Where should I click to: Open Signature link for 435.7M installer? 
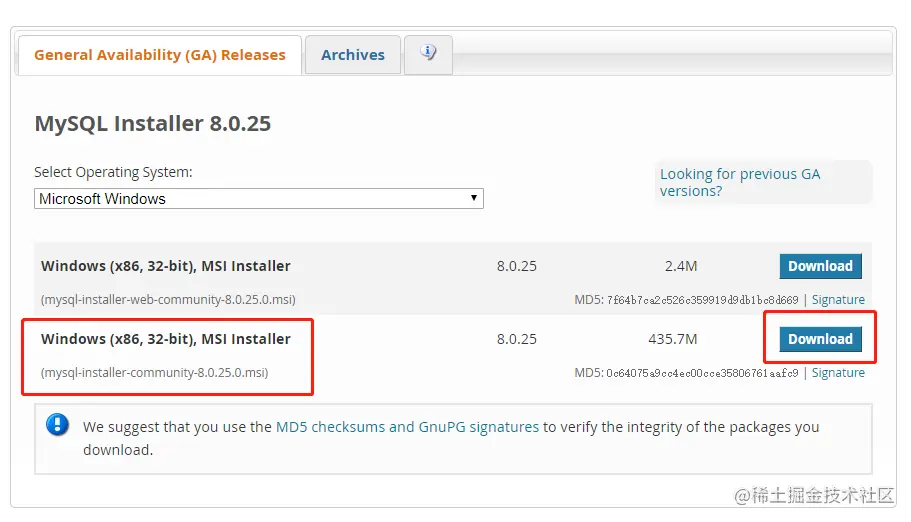[838, 373]
